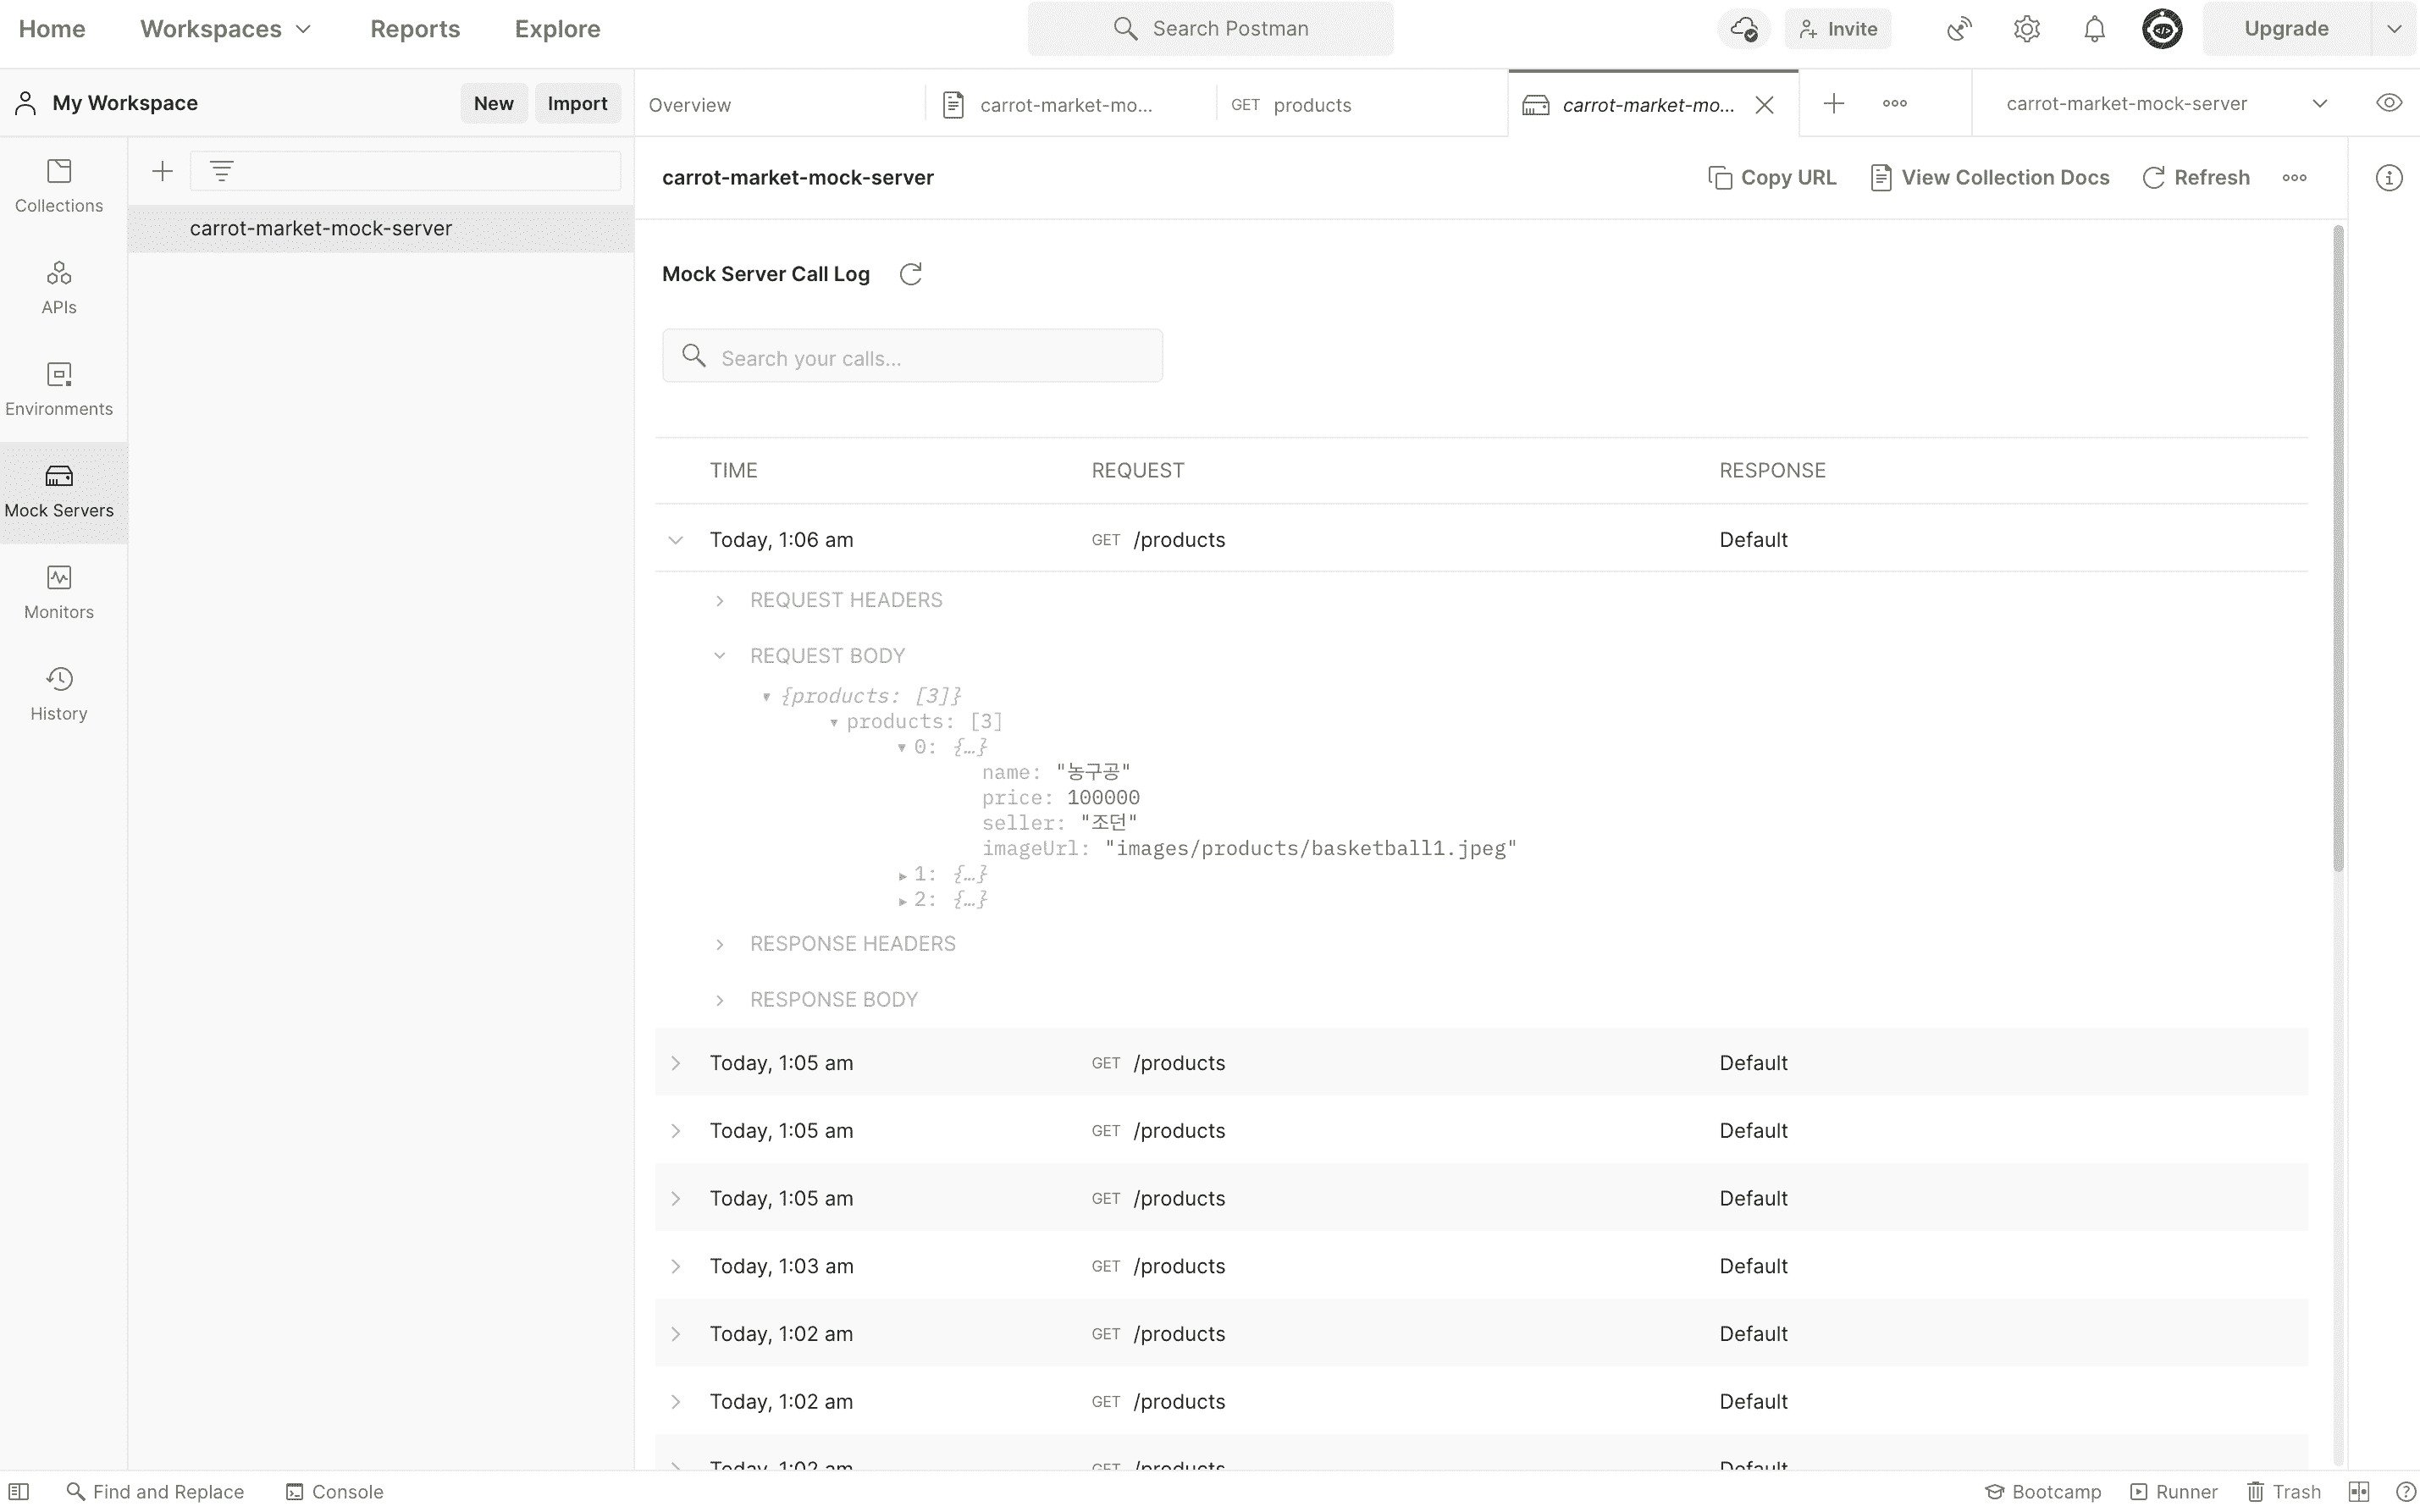Click the Refresh button

(2196, 178)
